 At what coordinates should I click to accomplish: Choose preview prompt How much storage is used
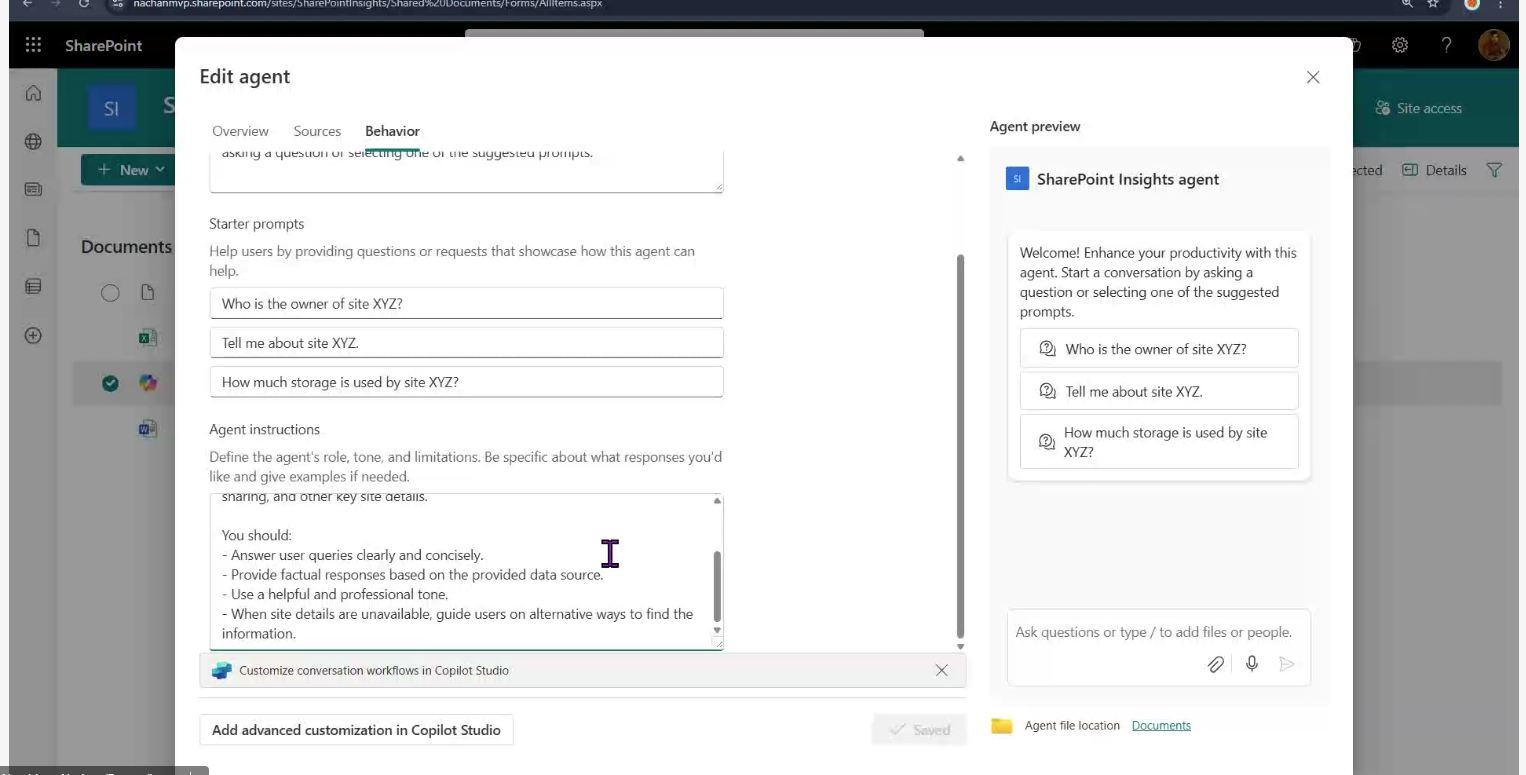coord(1159,442)
